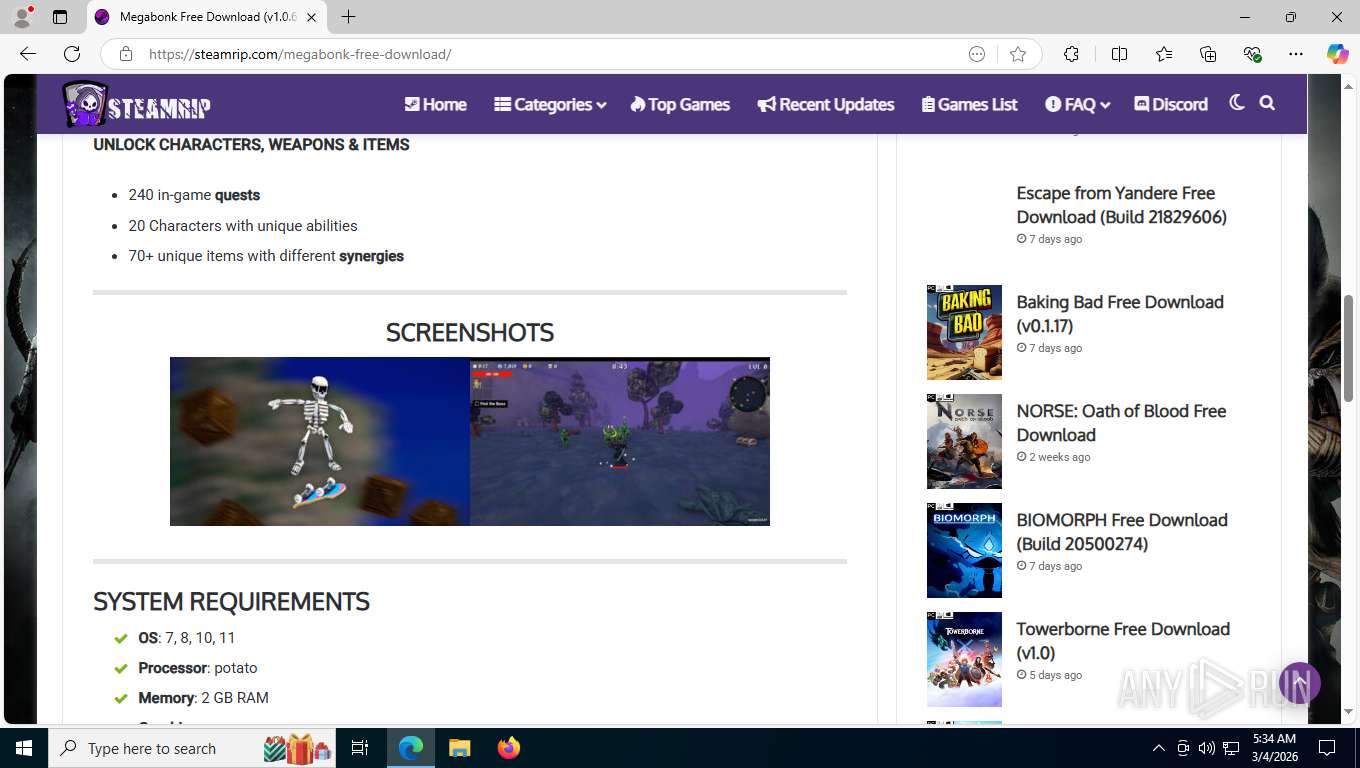Click the NORSE game thumbnail
The height and width of the screenshot is (768, 1360).
(x=964, y=441)
